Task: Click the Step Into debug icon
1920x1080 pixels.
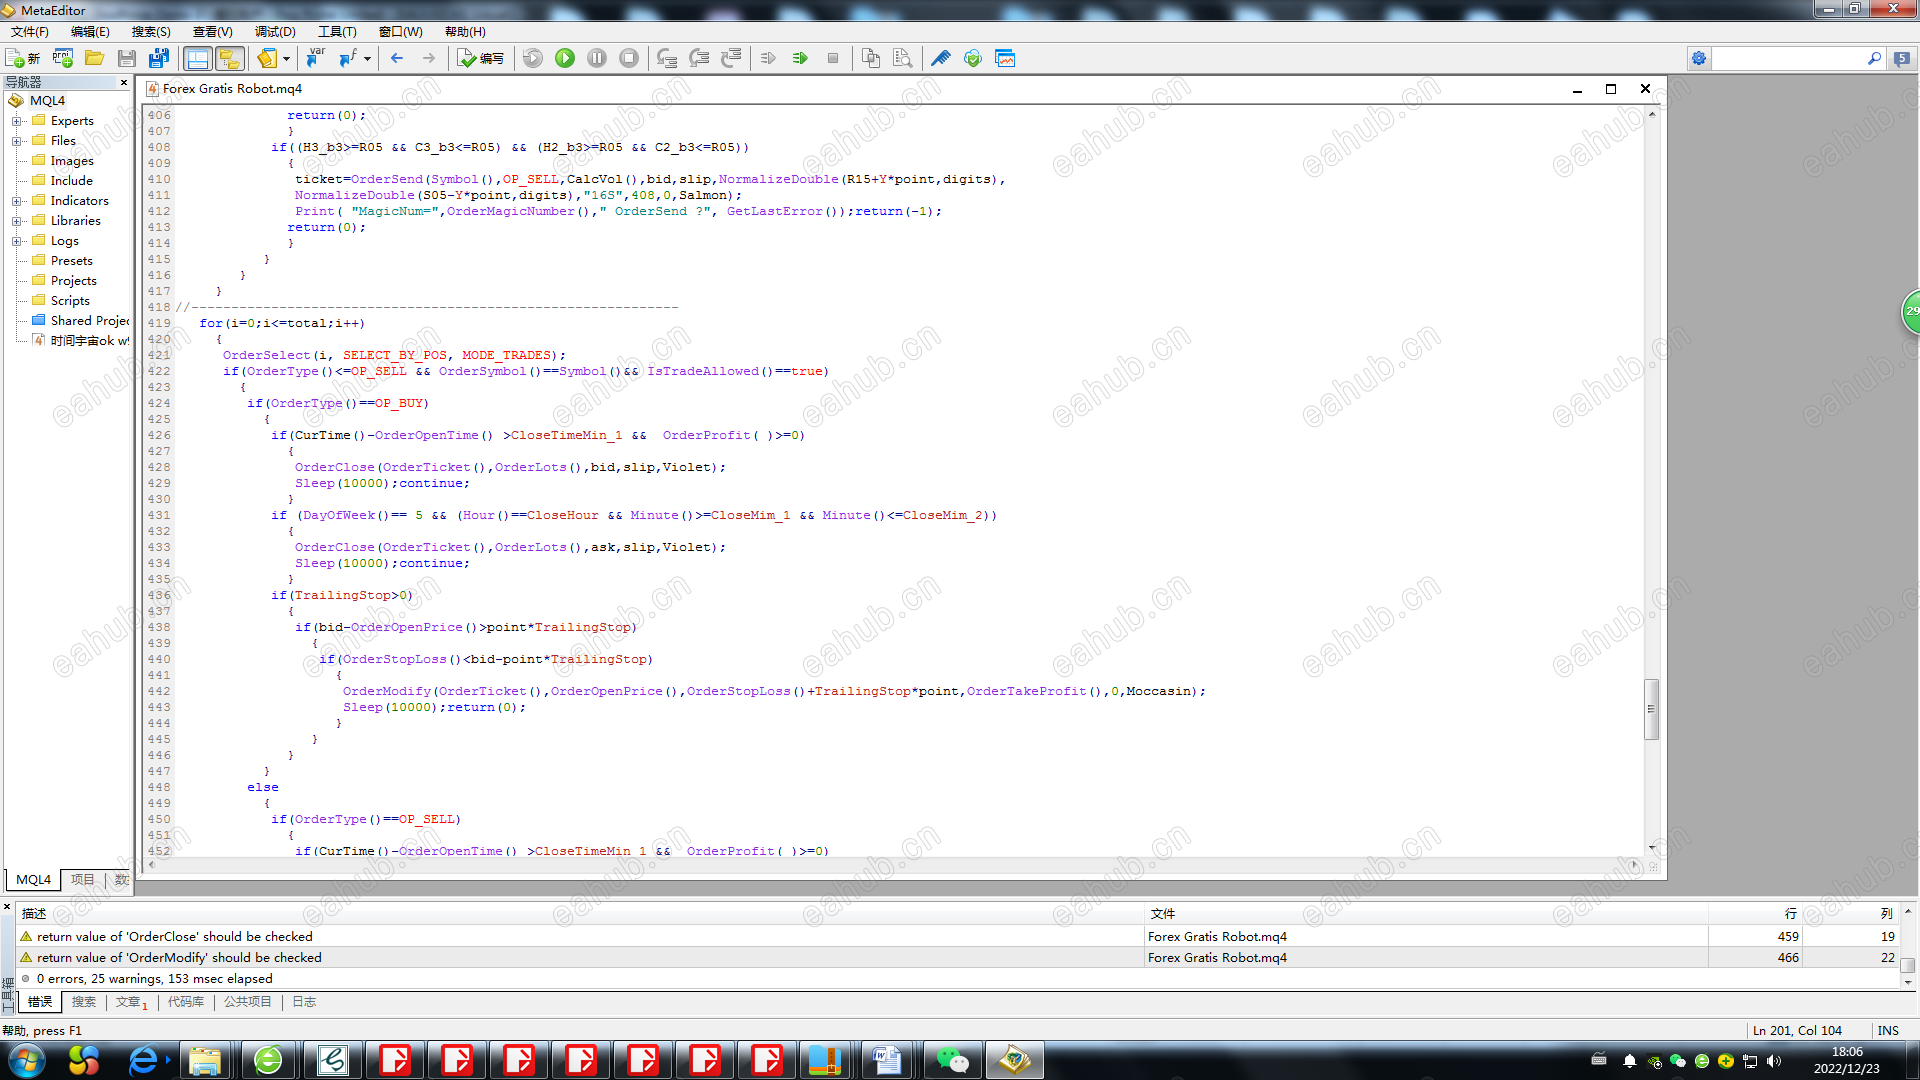Action: (x=667, y=58)
